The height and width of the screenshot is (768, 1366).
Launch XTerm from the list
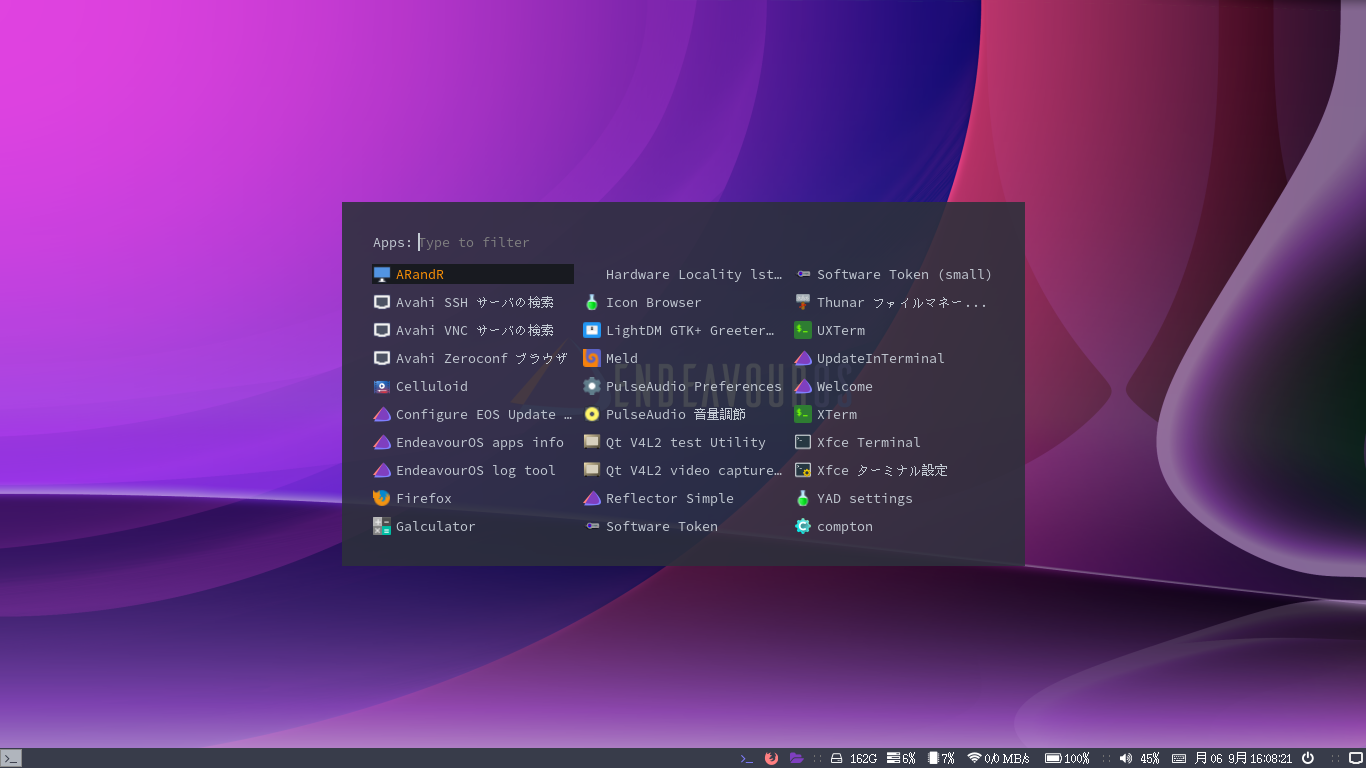(x=895, y=414)
